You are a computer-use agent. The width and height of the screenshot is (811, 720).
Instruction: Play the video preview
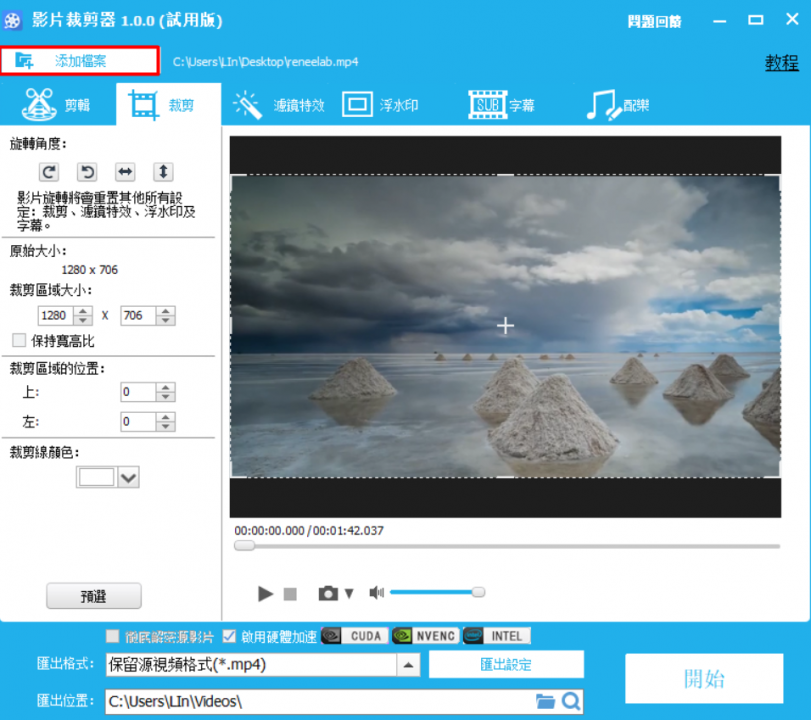point(265,593)
